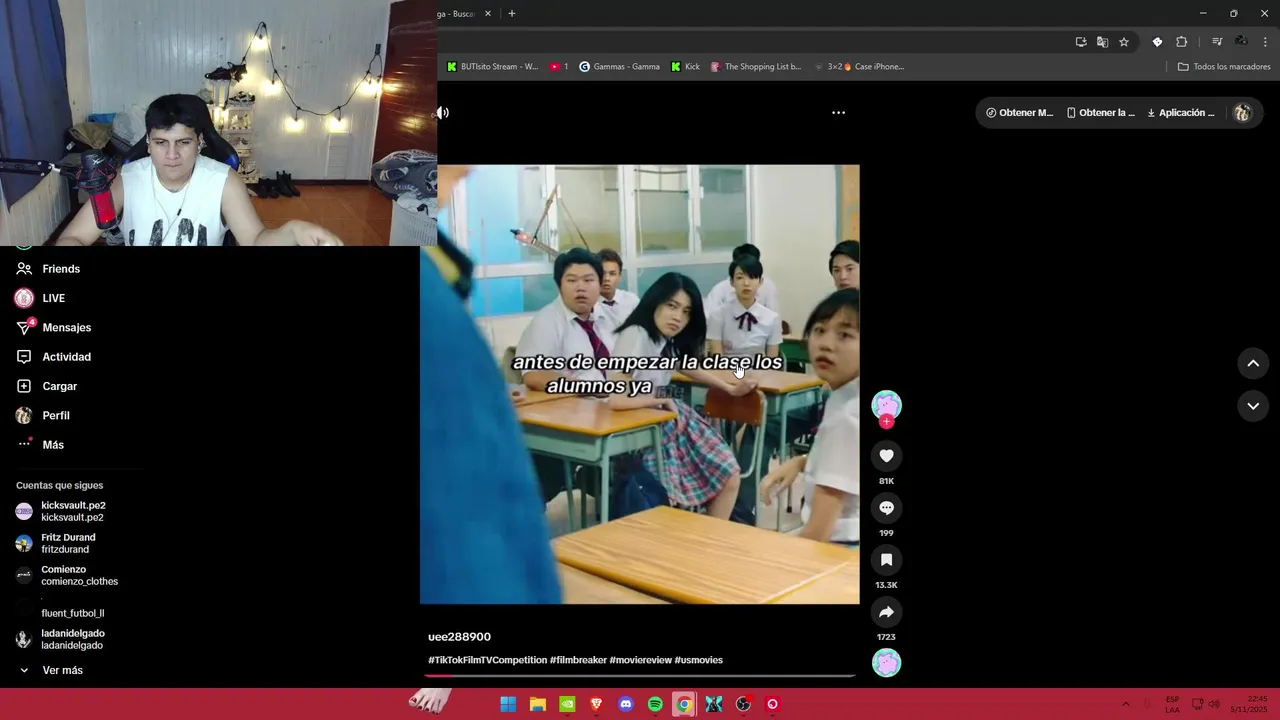Open the Gammas - Gamma bookmark

[619, 67]
